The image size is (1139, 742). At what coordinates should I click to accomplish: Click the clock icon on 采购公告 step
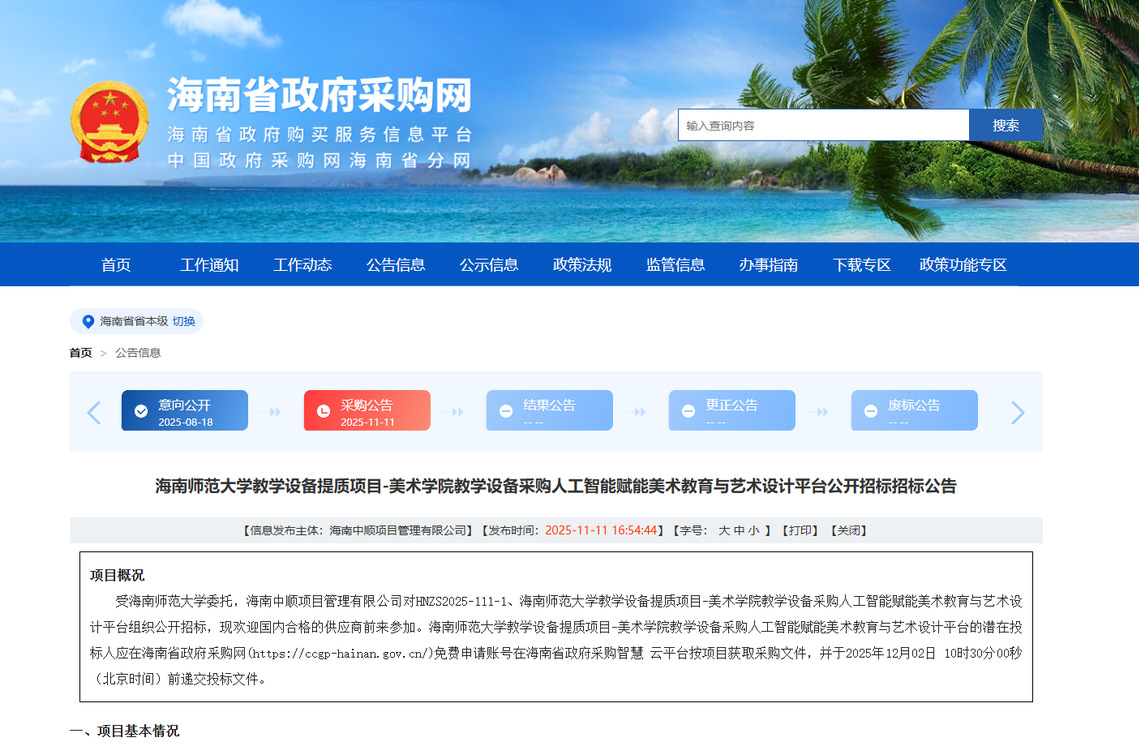[323, 411]
